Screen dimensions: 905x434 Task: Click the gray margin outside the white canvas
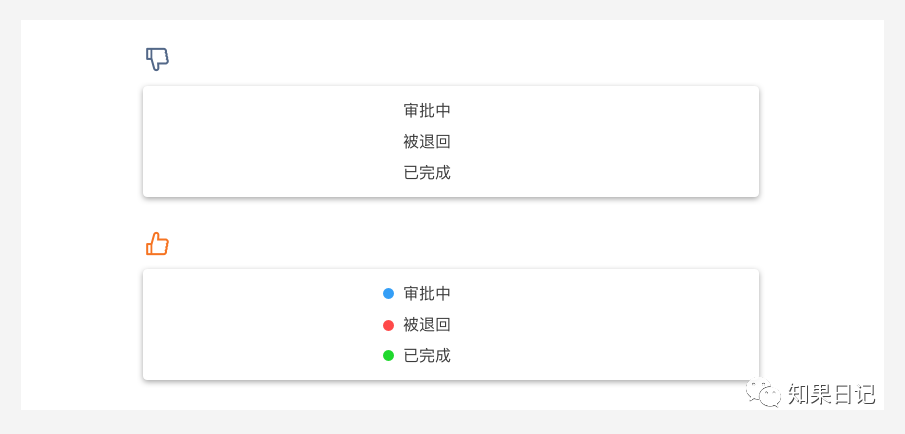click(x=10, y=217)
